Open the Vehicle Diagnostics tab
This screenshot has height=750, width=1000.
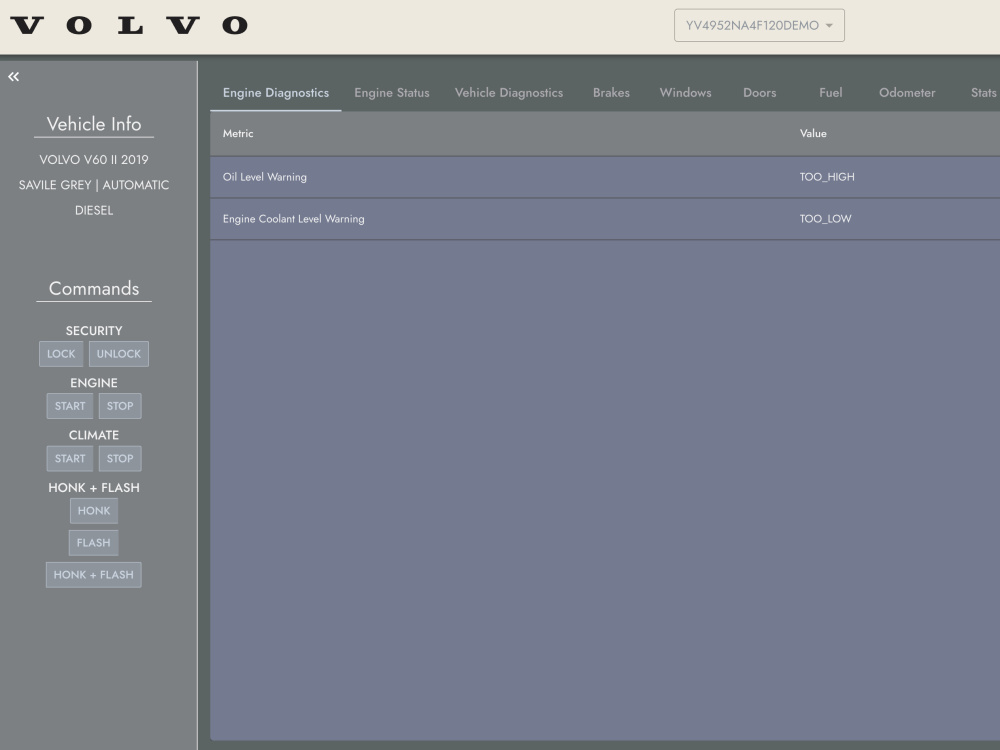(x=509, y=92)
